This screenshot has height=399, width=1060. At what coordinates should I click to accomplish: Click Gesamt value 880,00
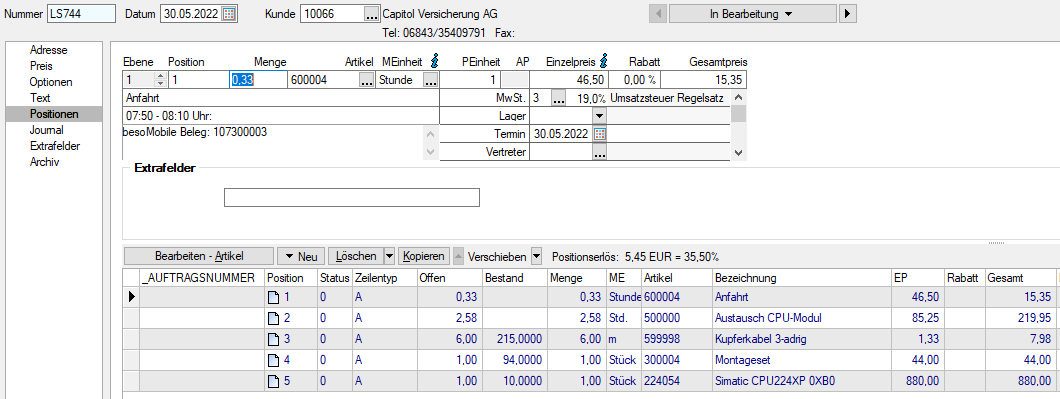point(1020,380)
